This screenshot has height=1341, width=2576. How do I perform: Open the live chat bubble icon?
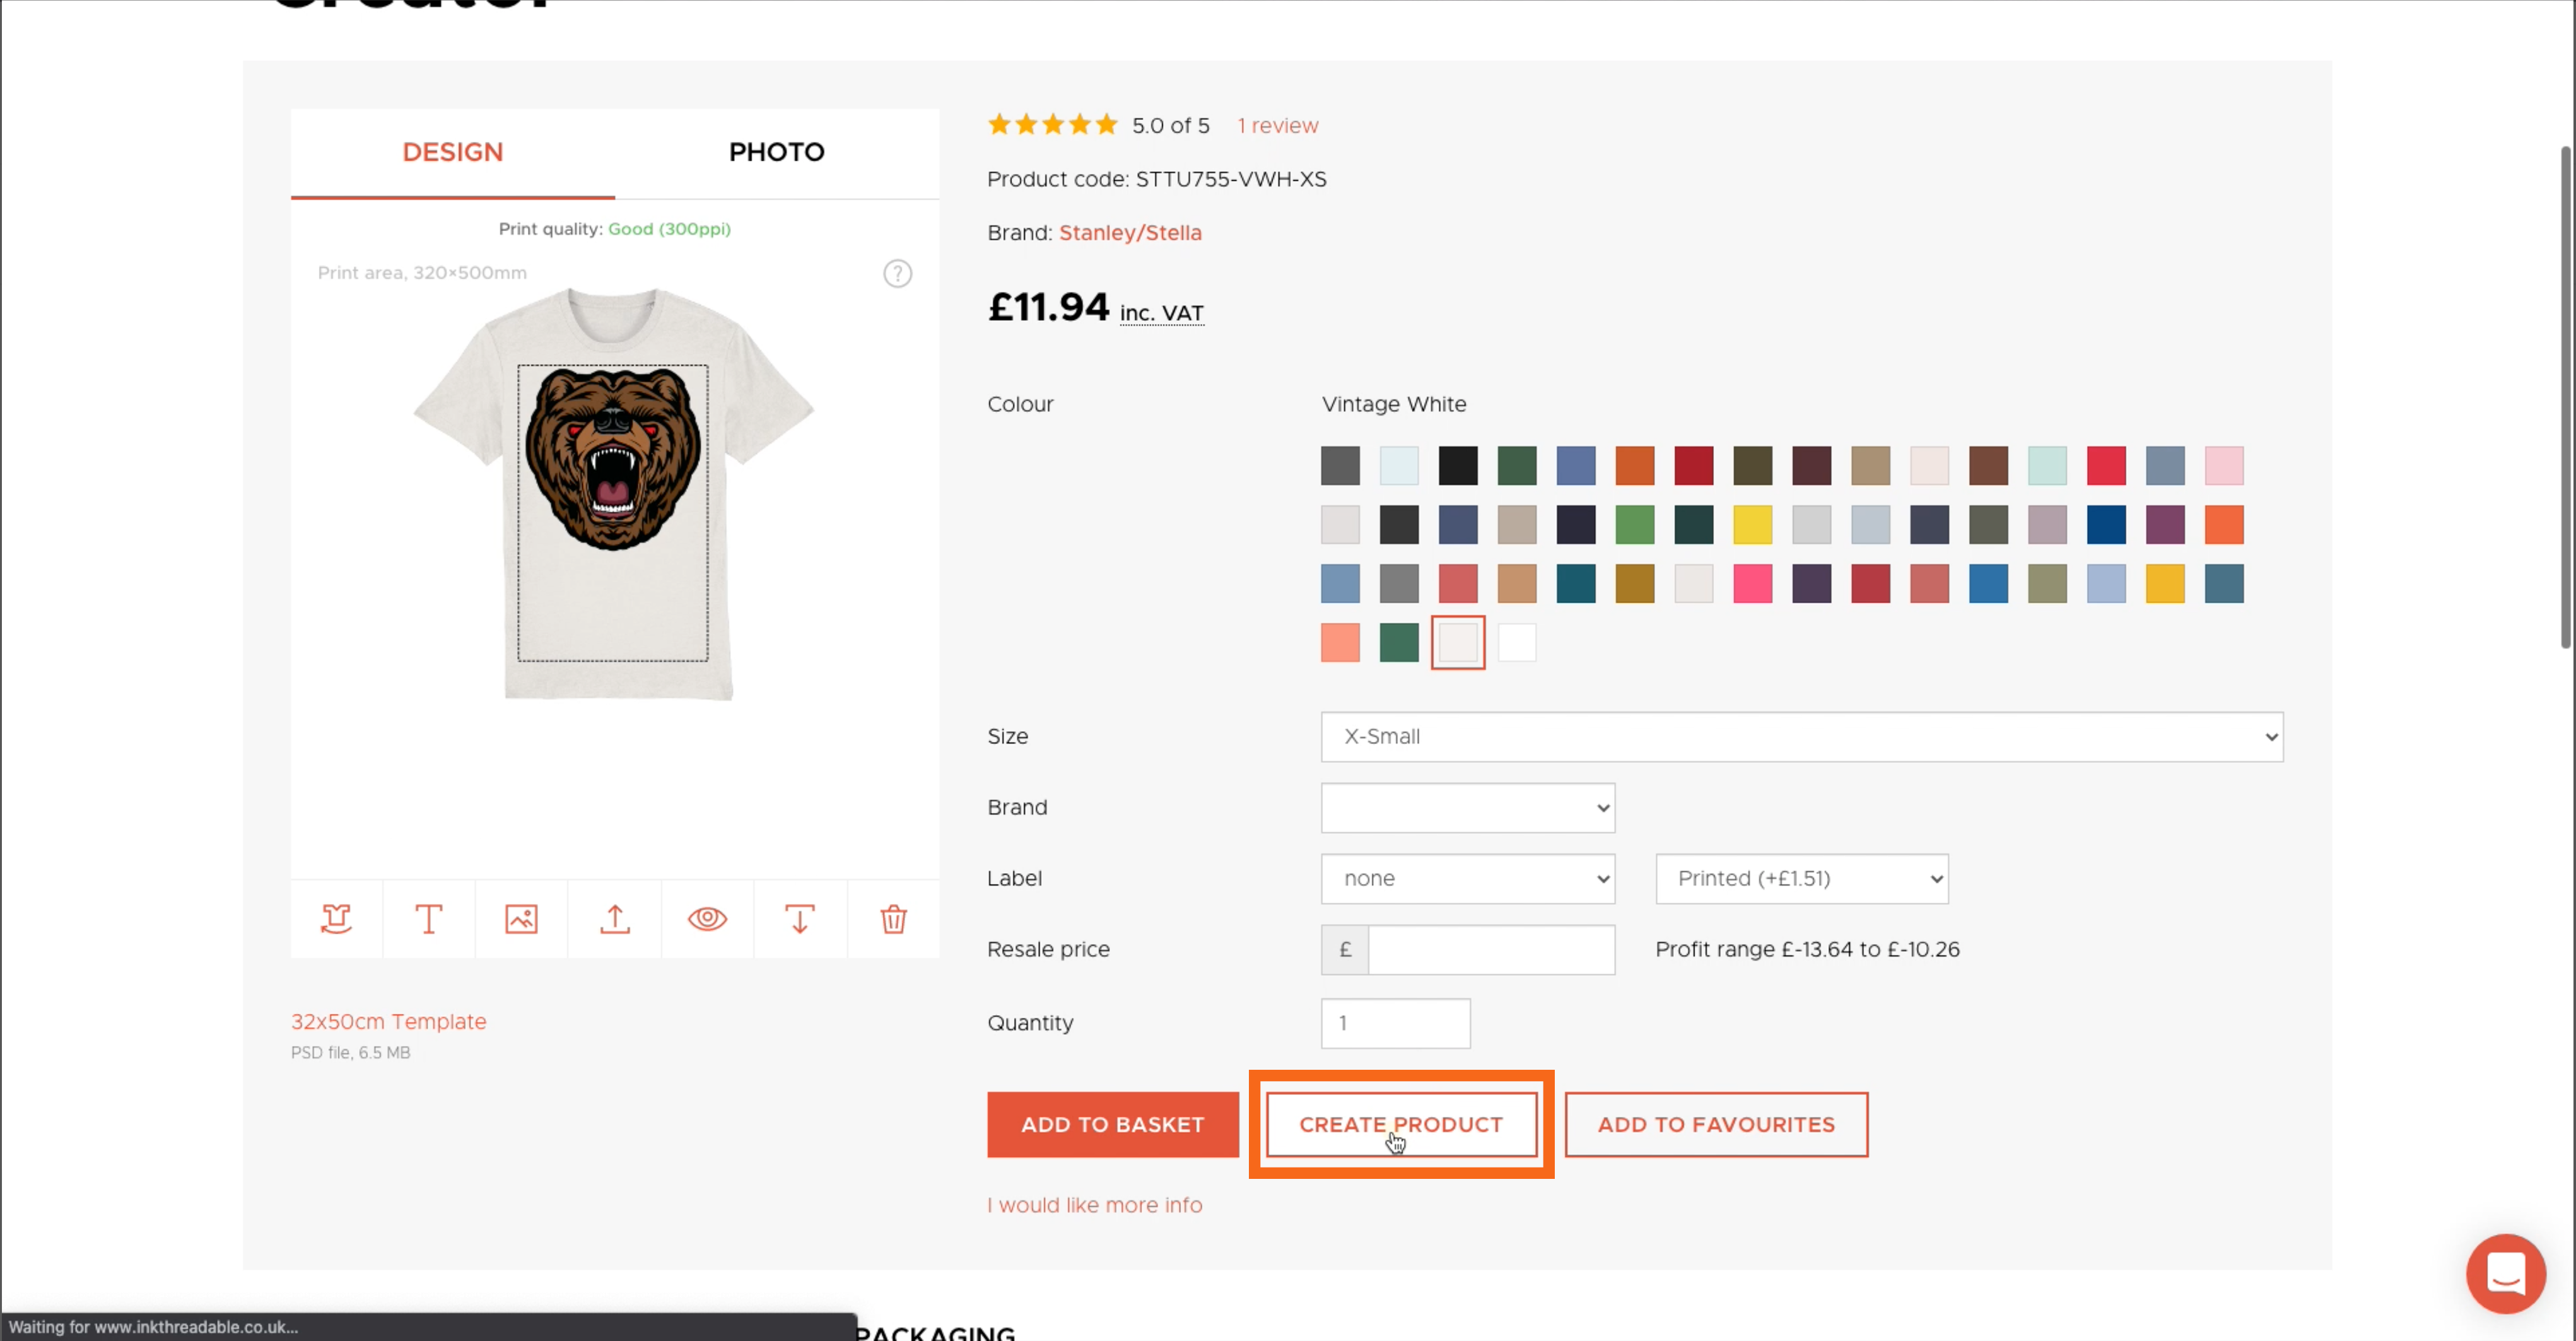click(2505, 1273)
